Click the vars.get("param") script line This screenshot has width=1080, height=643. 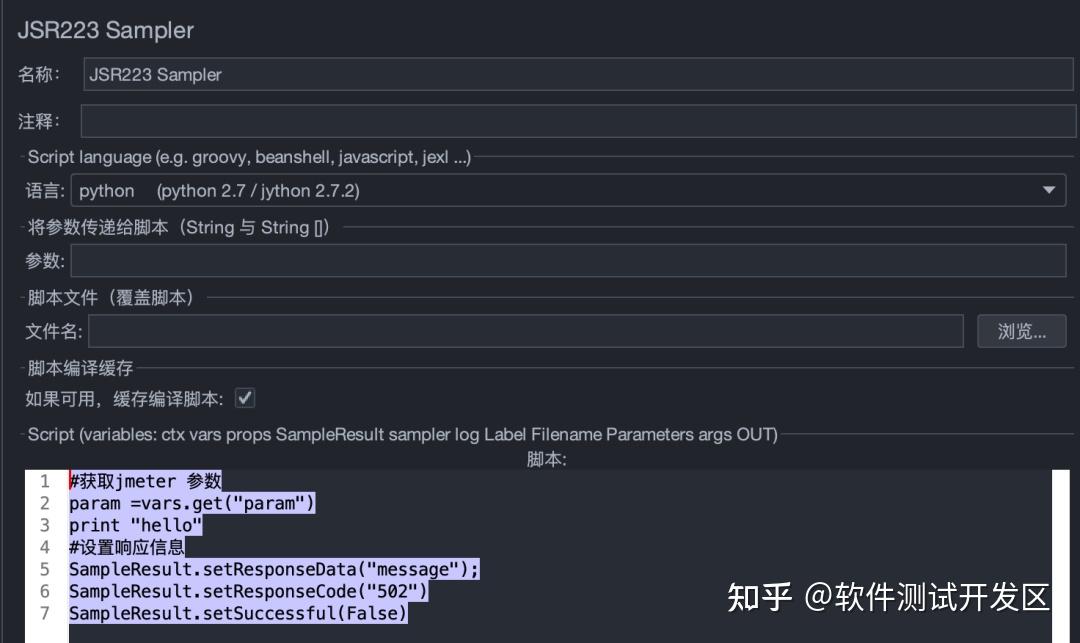pyautogui.click(x=190, y=503)
